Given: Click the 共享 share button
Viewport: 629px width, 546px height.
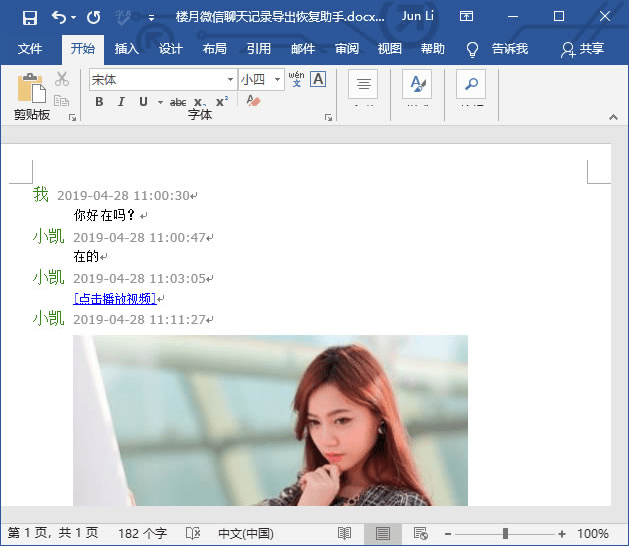Looking at the screenshot, I should pyautogui.click(x=583, y=49).
